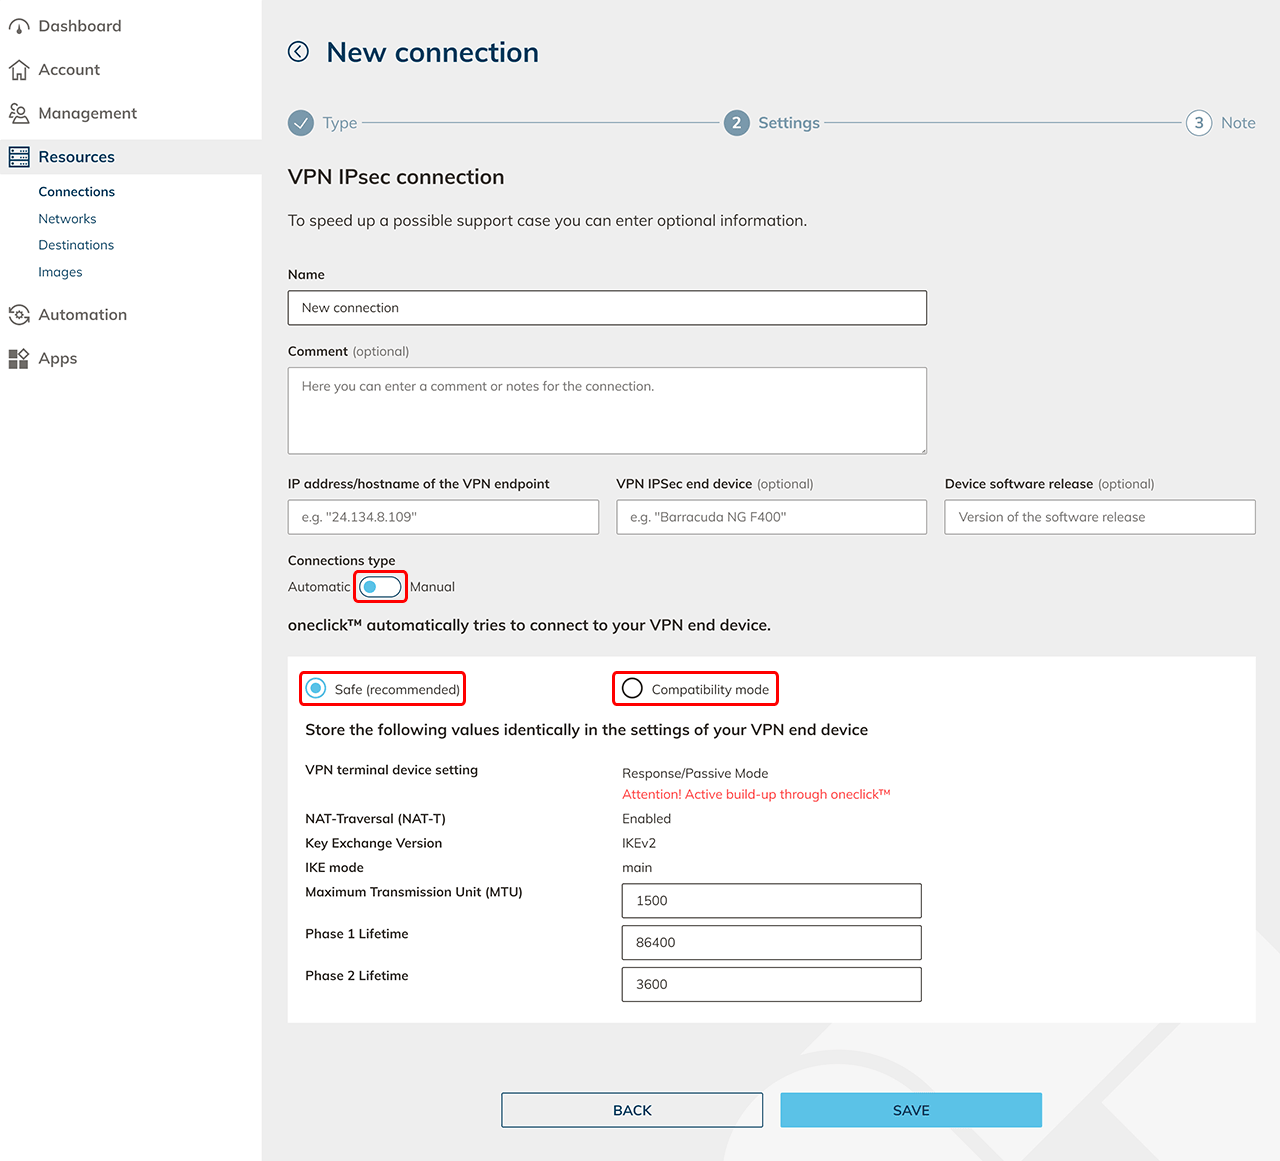Click the Phase 1 Lifetime field

pos(771,942)
